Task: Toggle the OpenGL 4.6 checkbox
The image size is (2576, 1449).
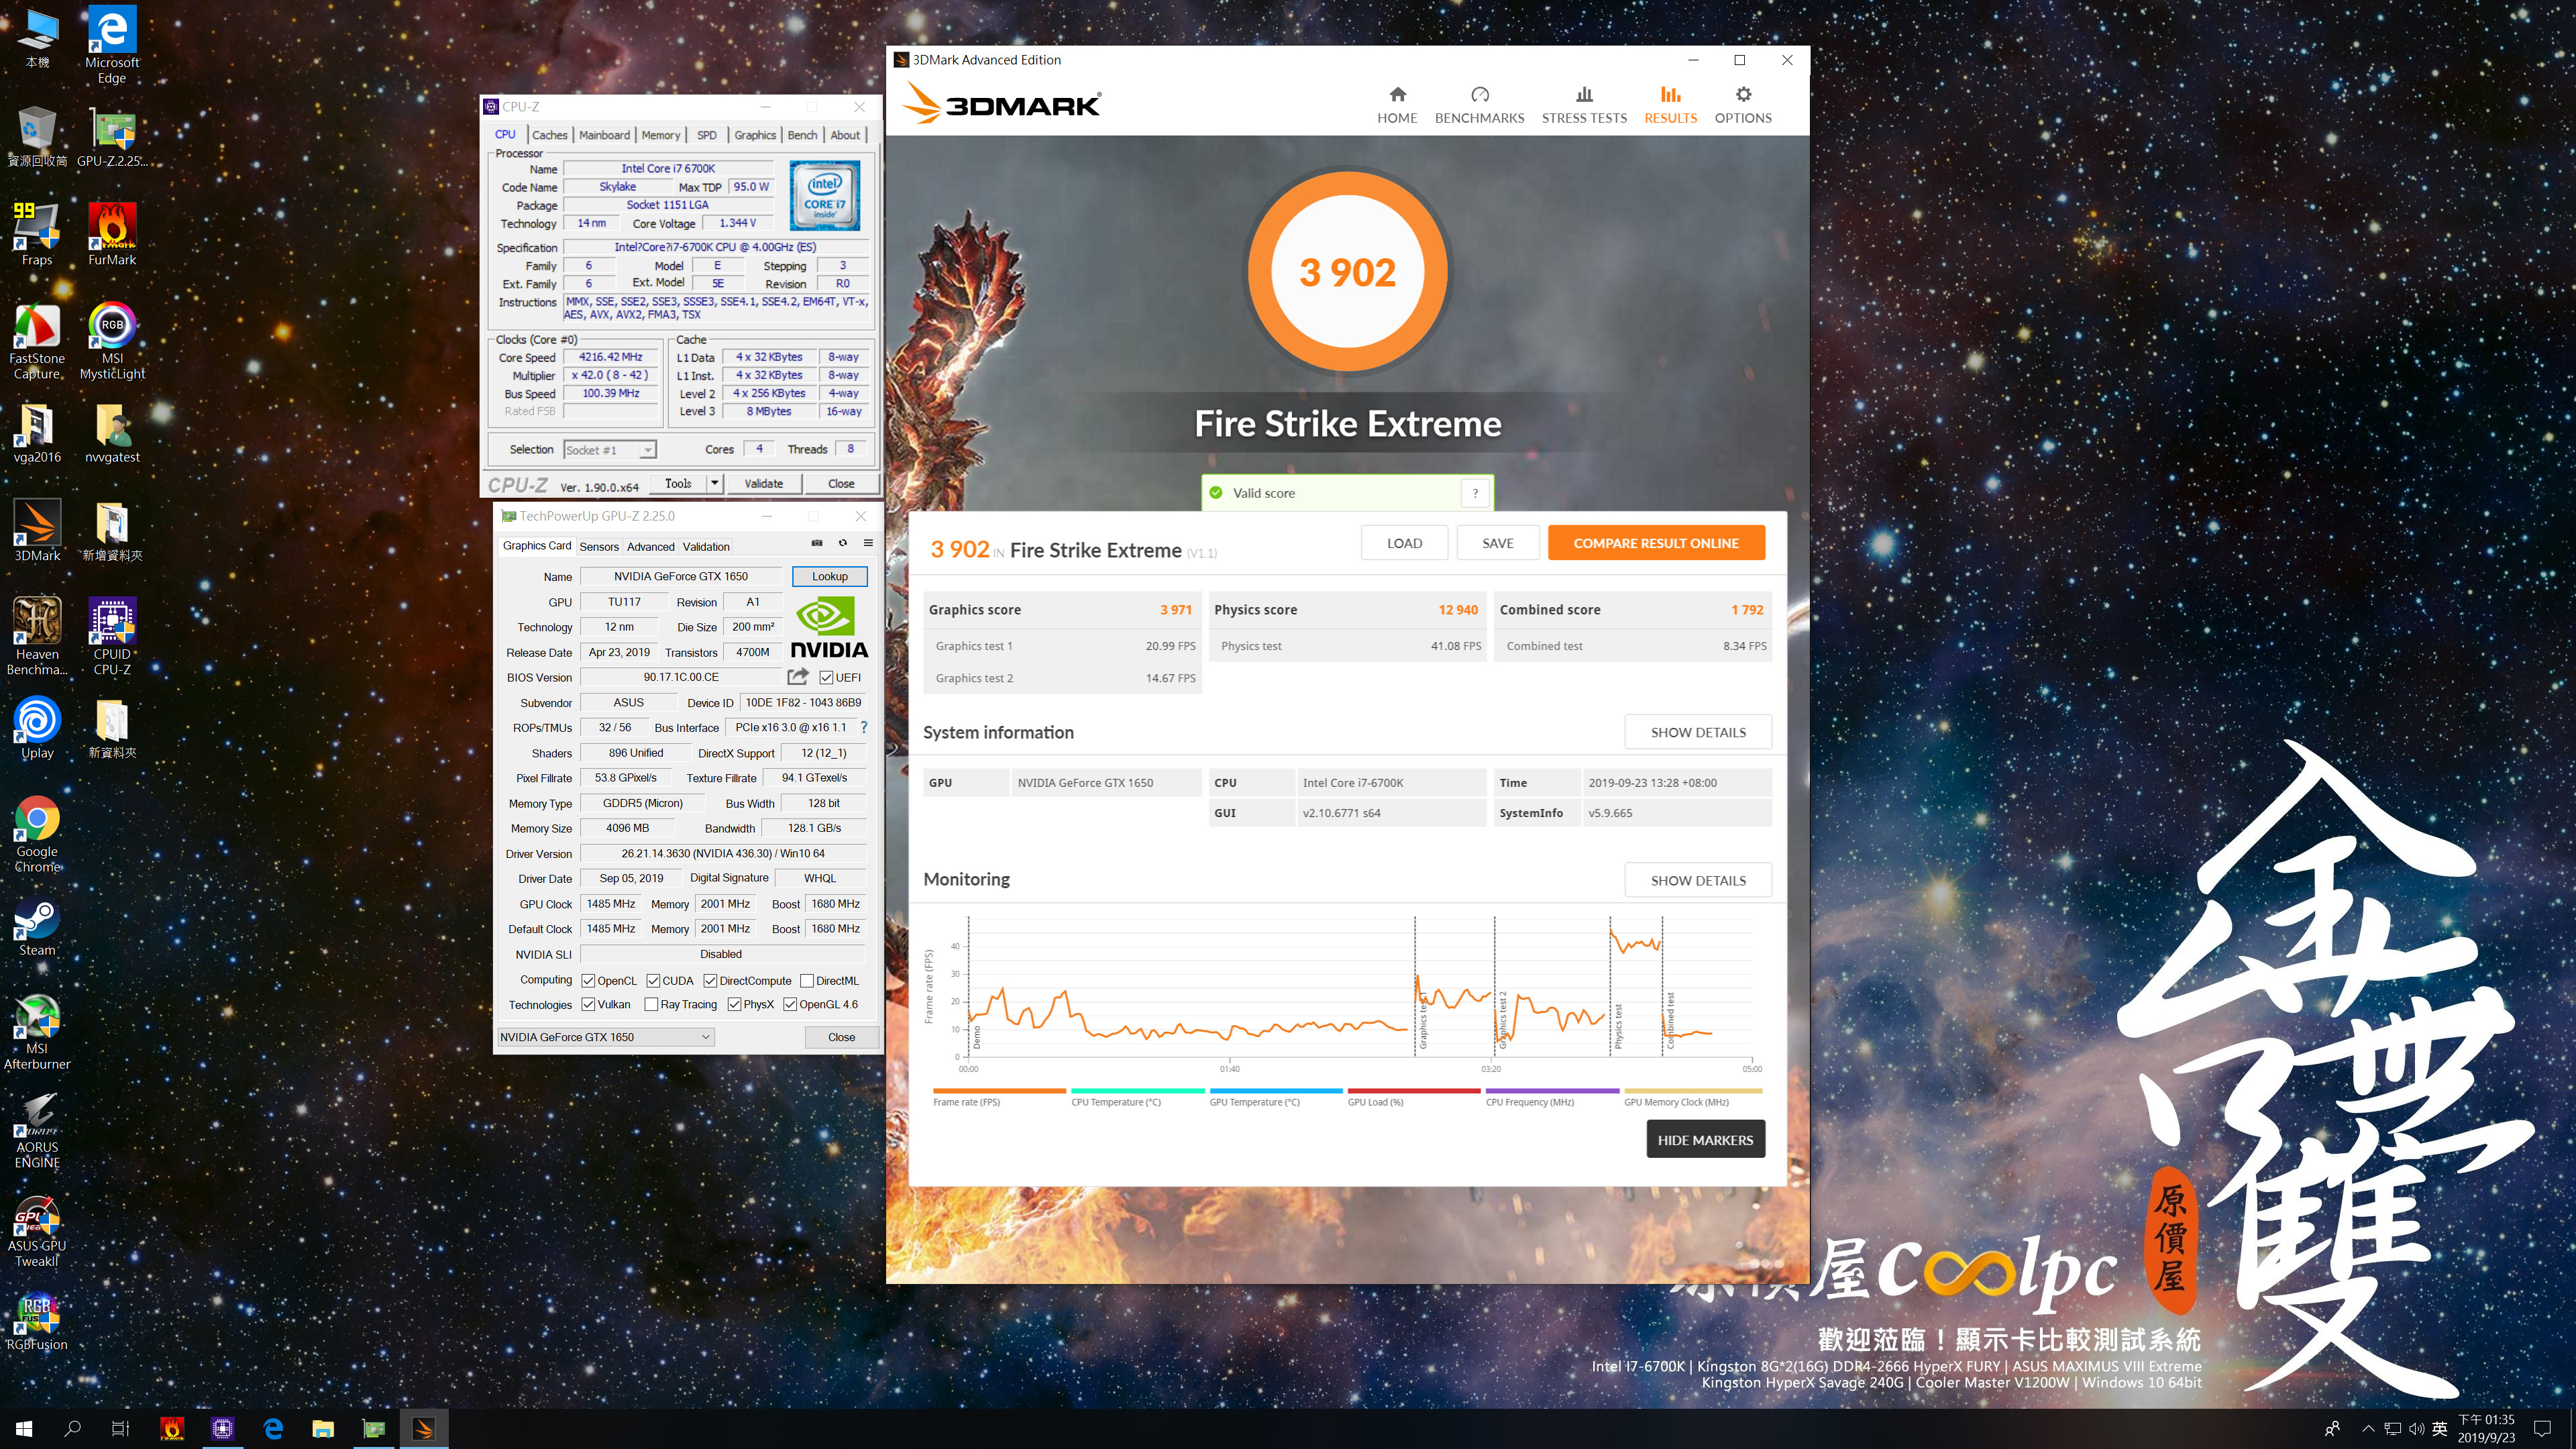Action: (790, 1004)
